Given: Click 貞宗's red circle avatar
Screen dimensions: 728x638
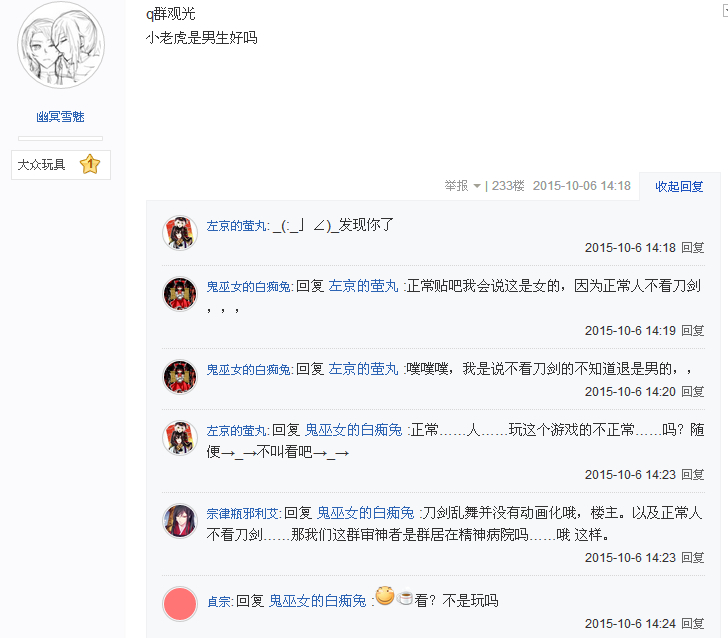Looking at the screenshot, I should tap(180, 604).
